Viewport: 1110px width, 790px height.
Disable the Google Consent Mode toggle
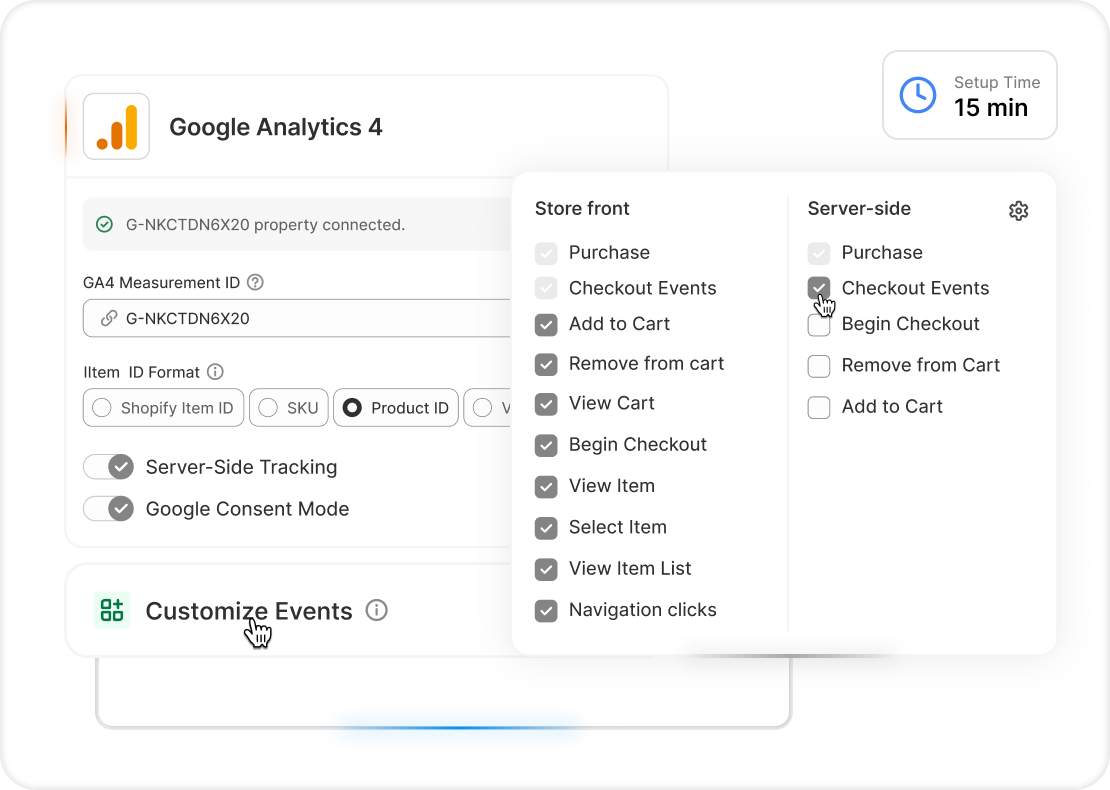coord(109,509)
